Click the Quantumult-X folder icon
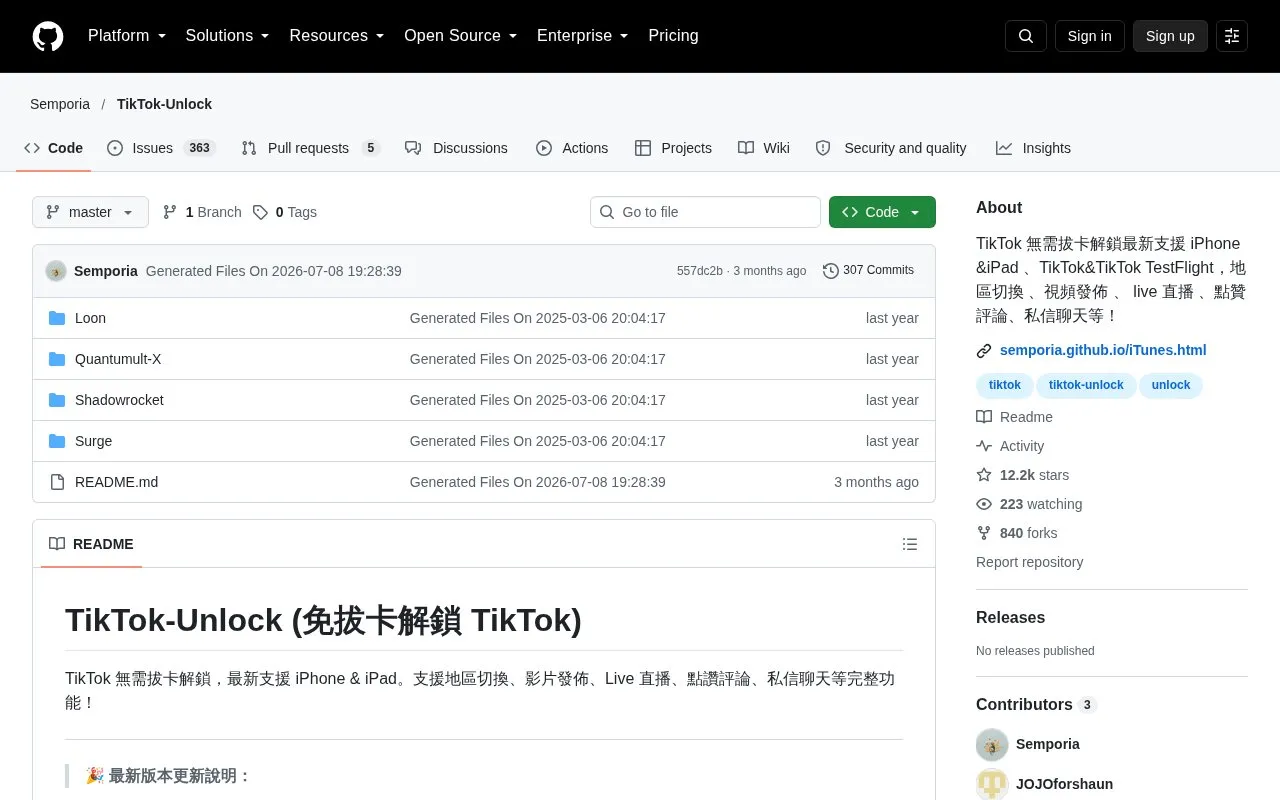The height and width of the screenshot is (800, 1280). [x=57, y=359]
